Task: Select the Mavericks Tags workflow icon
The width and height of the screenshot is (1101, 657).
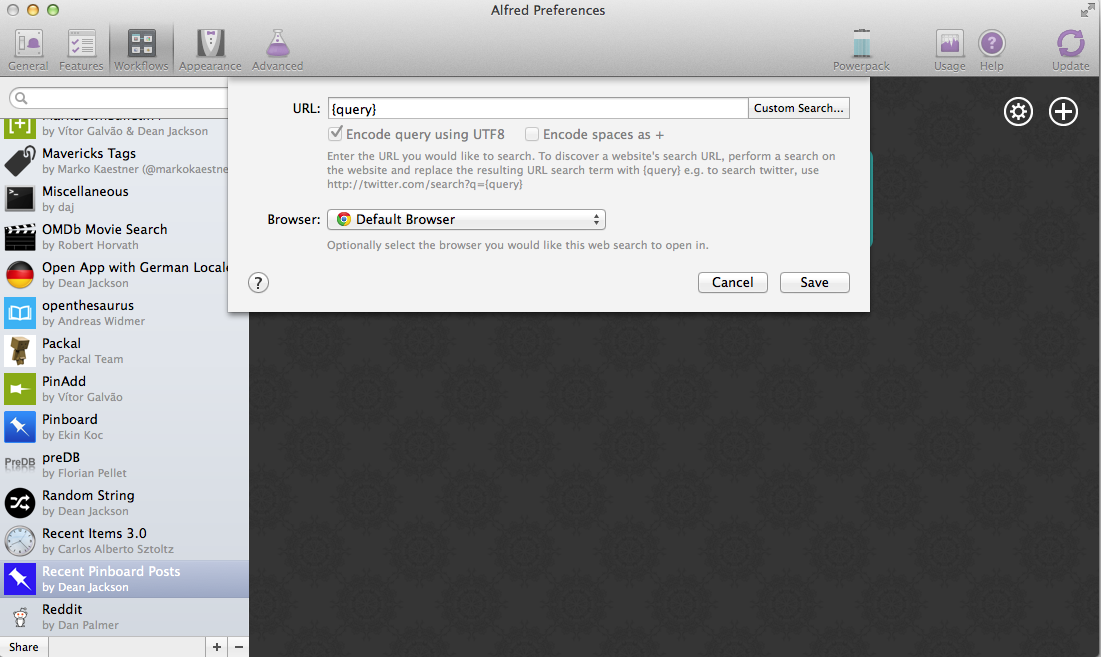Action: [x=20, y=161]
